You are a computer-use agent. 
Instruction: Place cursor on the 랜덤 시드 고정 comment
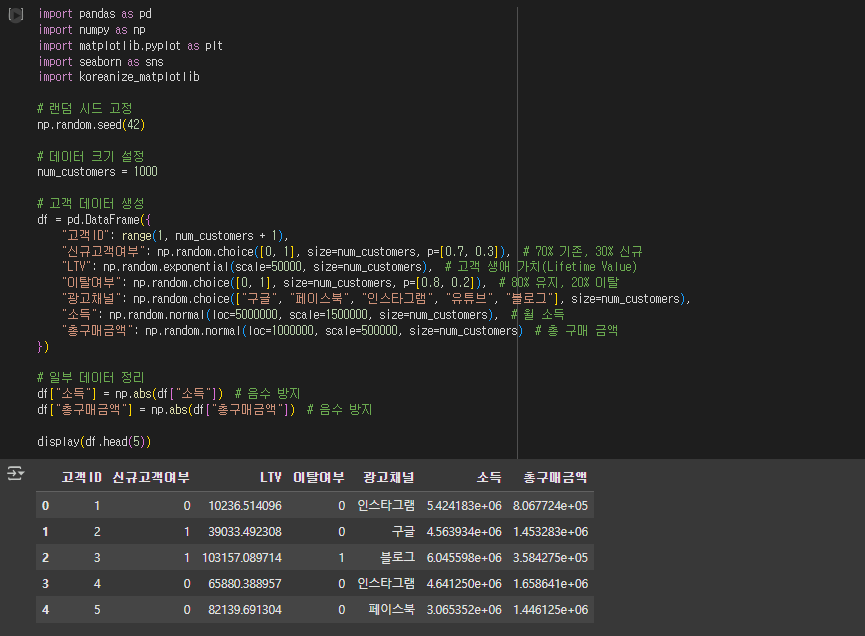pyautogui.click(x=85, y=108)
